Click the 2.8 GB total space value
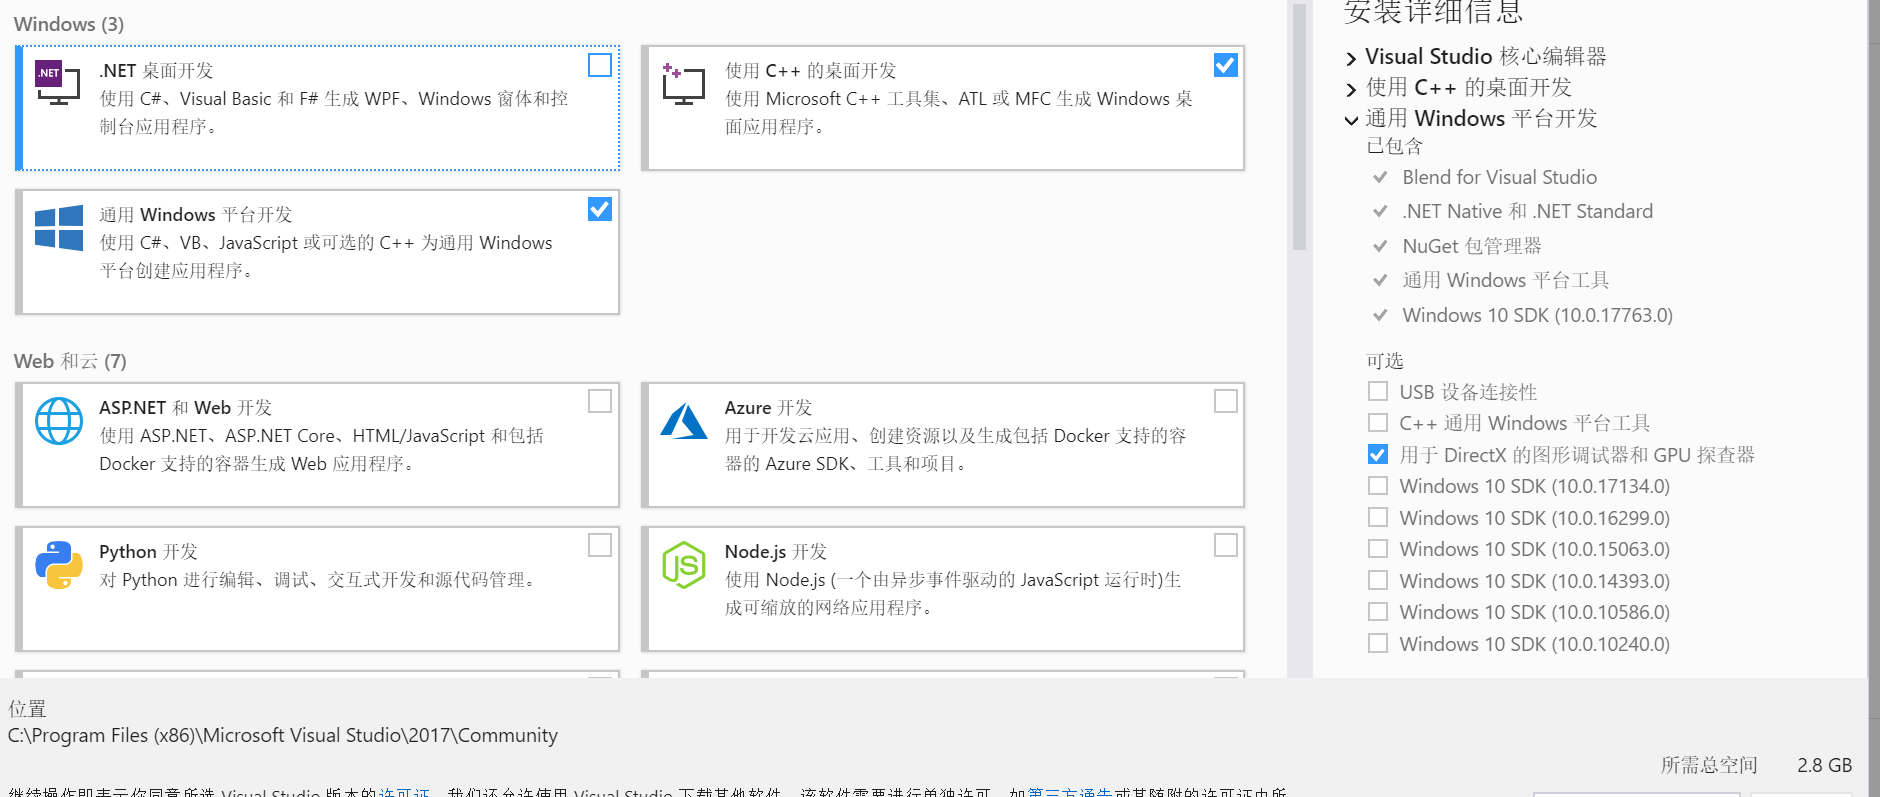 [x=1824, y=765]
